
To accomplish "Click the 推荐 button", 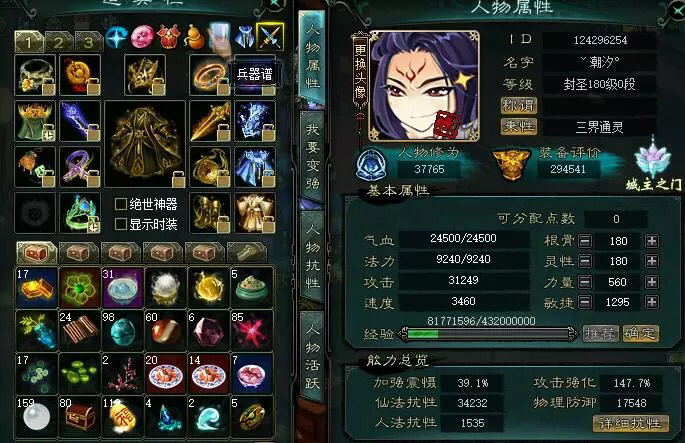I will [x=600, y=334].
